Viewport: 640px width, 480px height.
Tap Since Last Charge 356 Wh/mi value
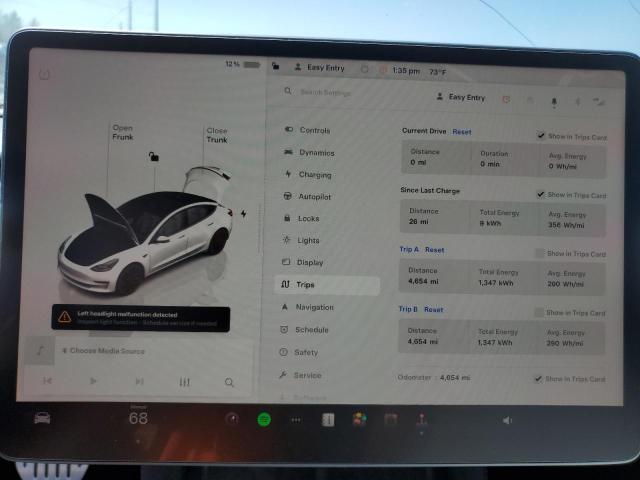tap(566, 225)
